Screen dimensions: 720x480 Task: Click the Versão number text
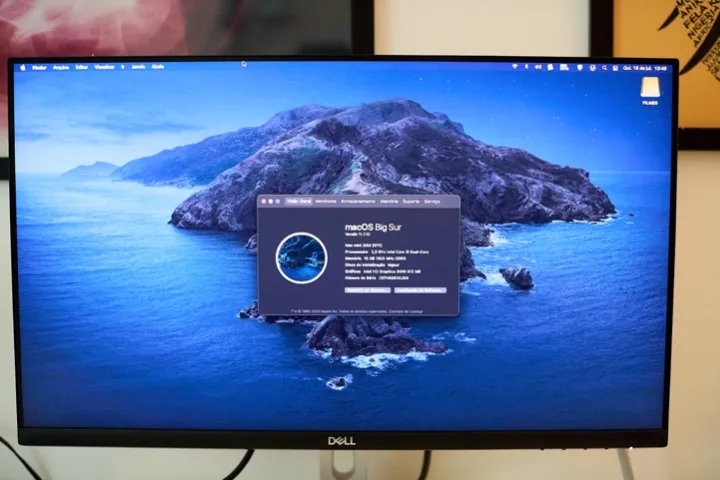click(x=358, y=234)
